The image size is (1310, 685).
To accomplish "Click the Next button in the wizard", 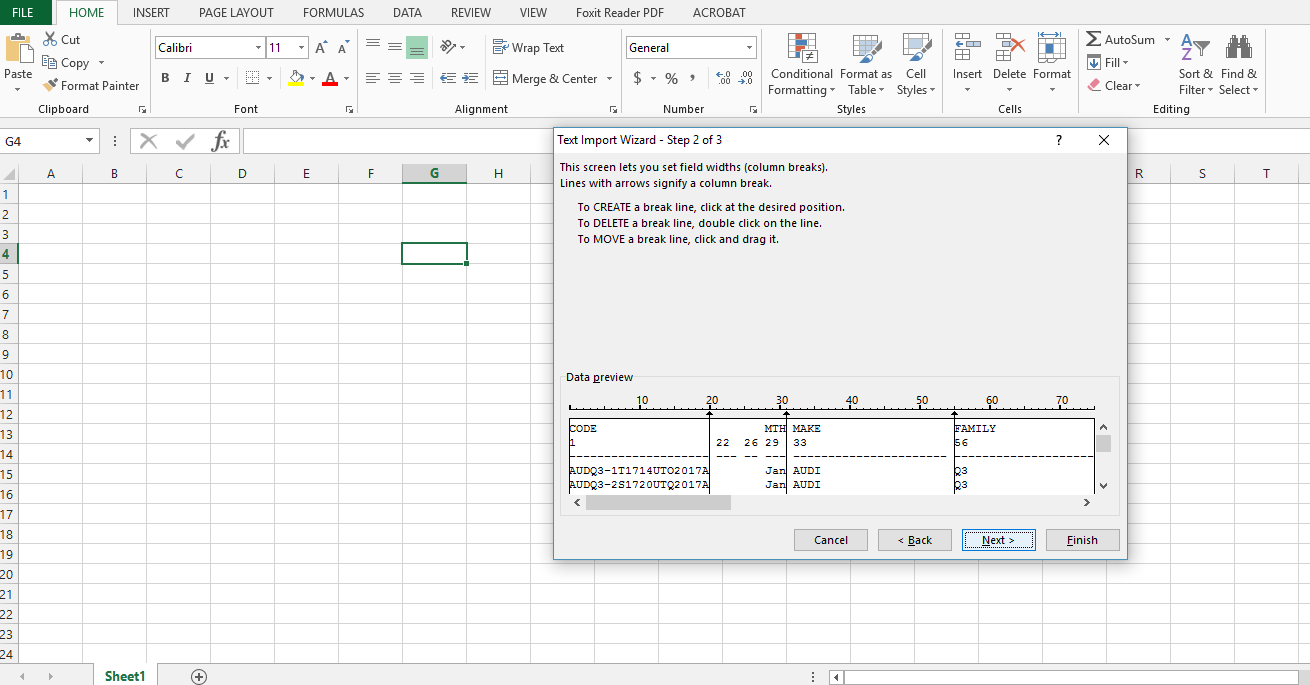I will (998, 539).
